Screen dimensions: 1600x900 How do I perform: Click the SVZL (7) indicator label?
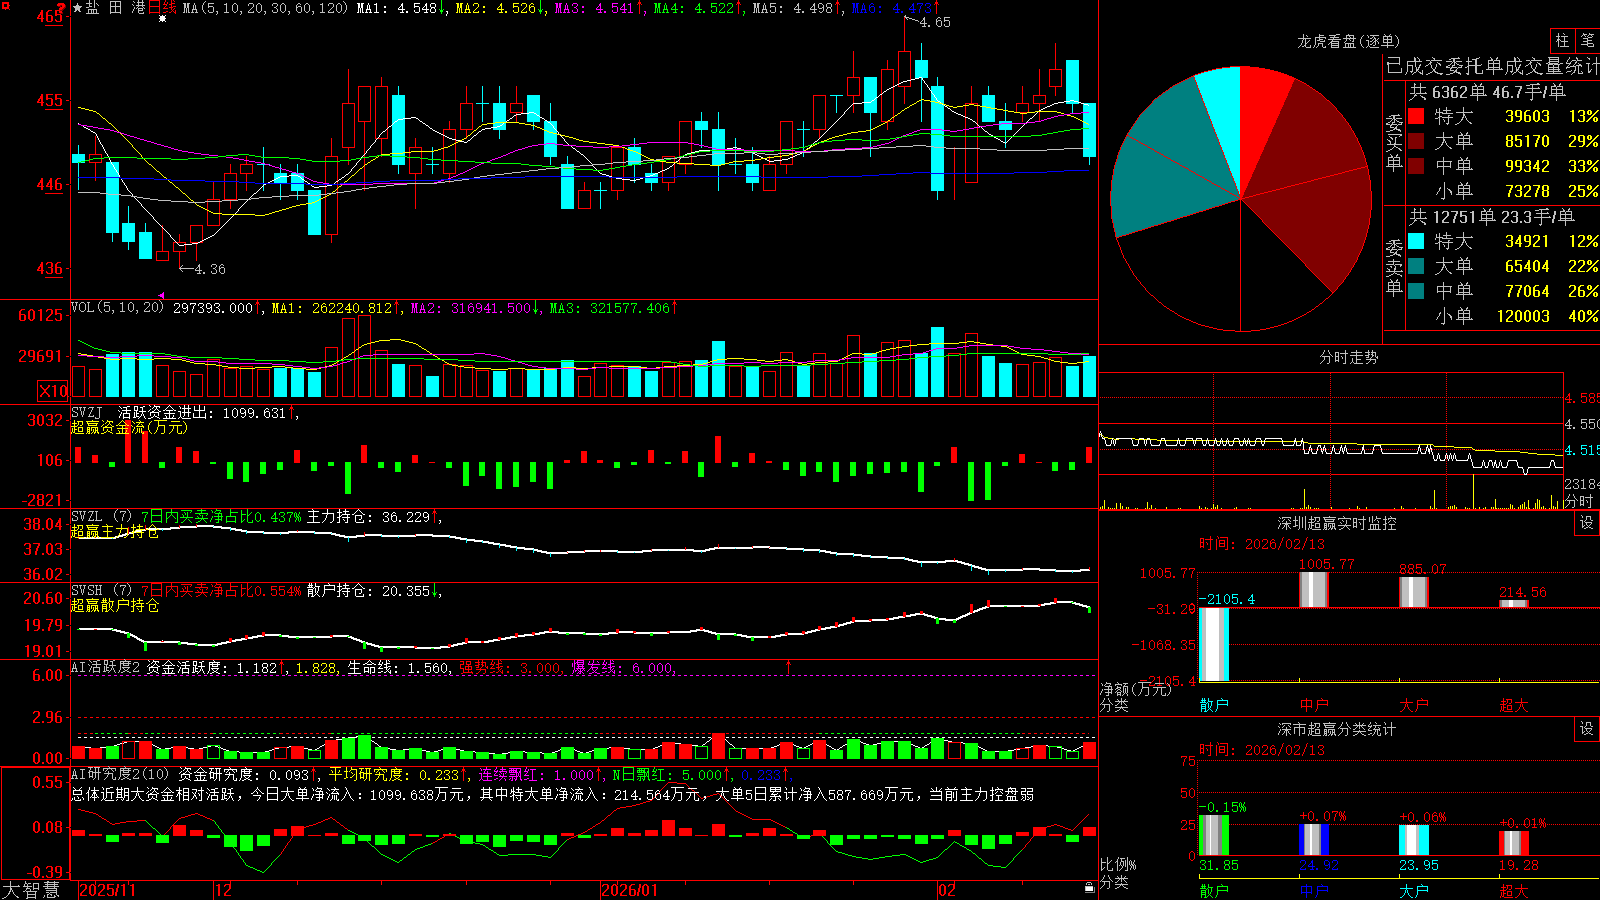(x=102, y=517)
